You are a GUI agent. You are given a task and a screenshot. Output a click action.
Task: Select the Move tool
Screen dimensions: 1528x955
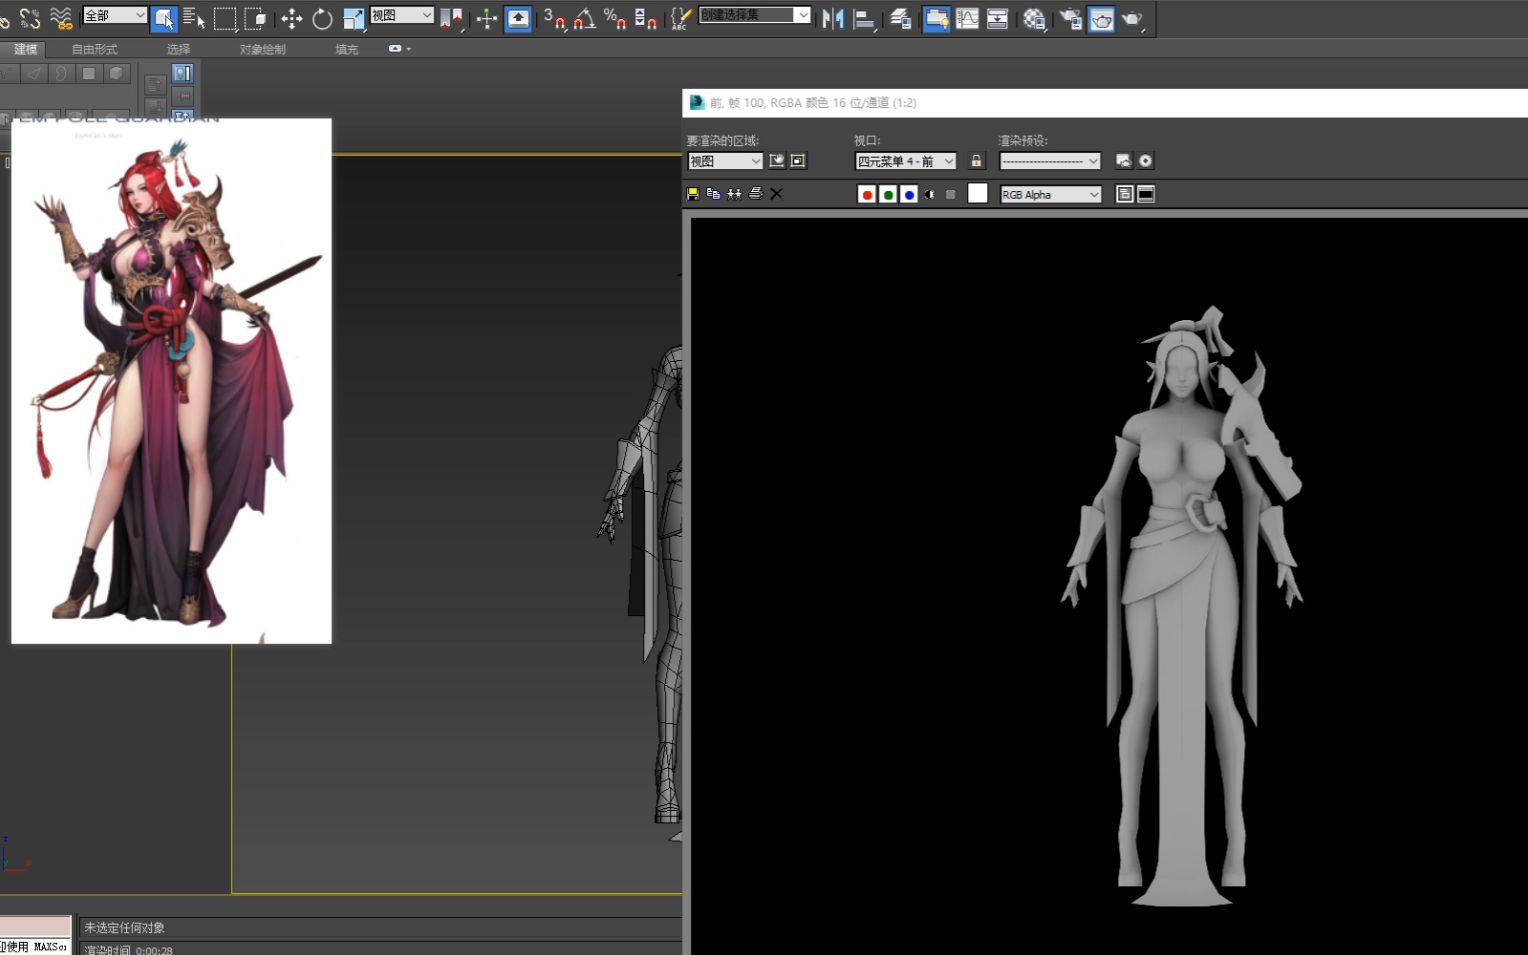coord(291,18)
